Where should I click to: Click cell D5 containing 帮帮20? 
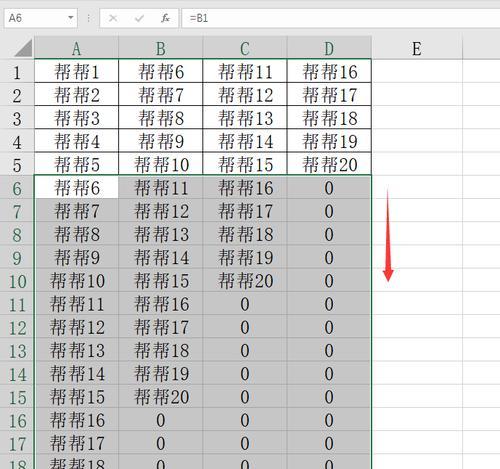coord(329,164)
